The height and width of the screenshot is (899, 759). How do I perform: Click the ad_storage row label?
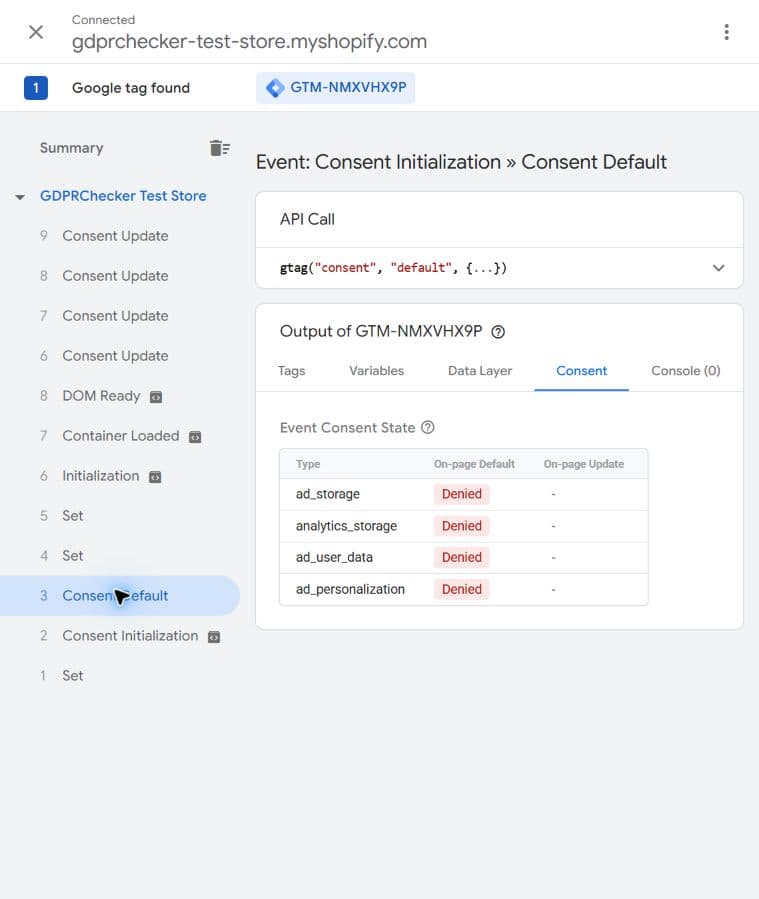tap(328, 494)
